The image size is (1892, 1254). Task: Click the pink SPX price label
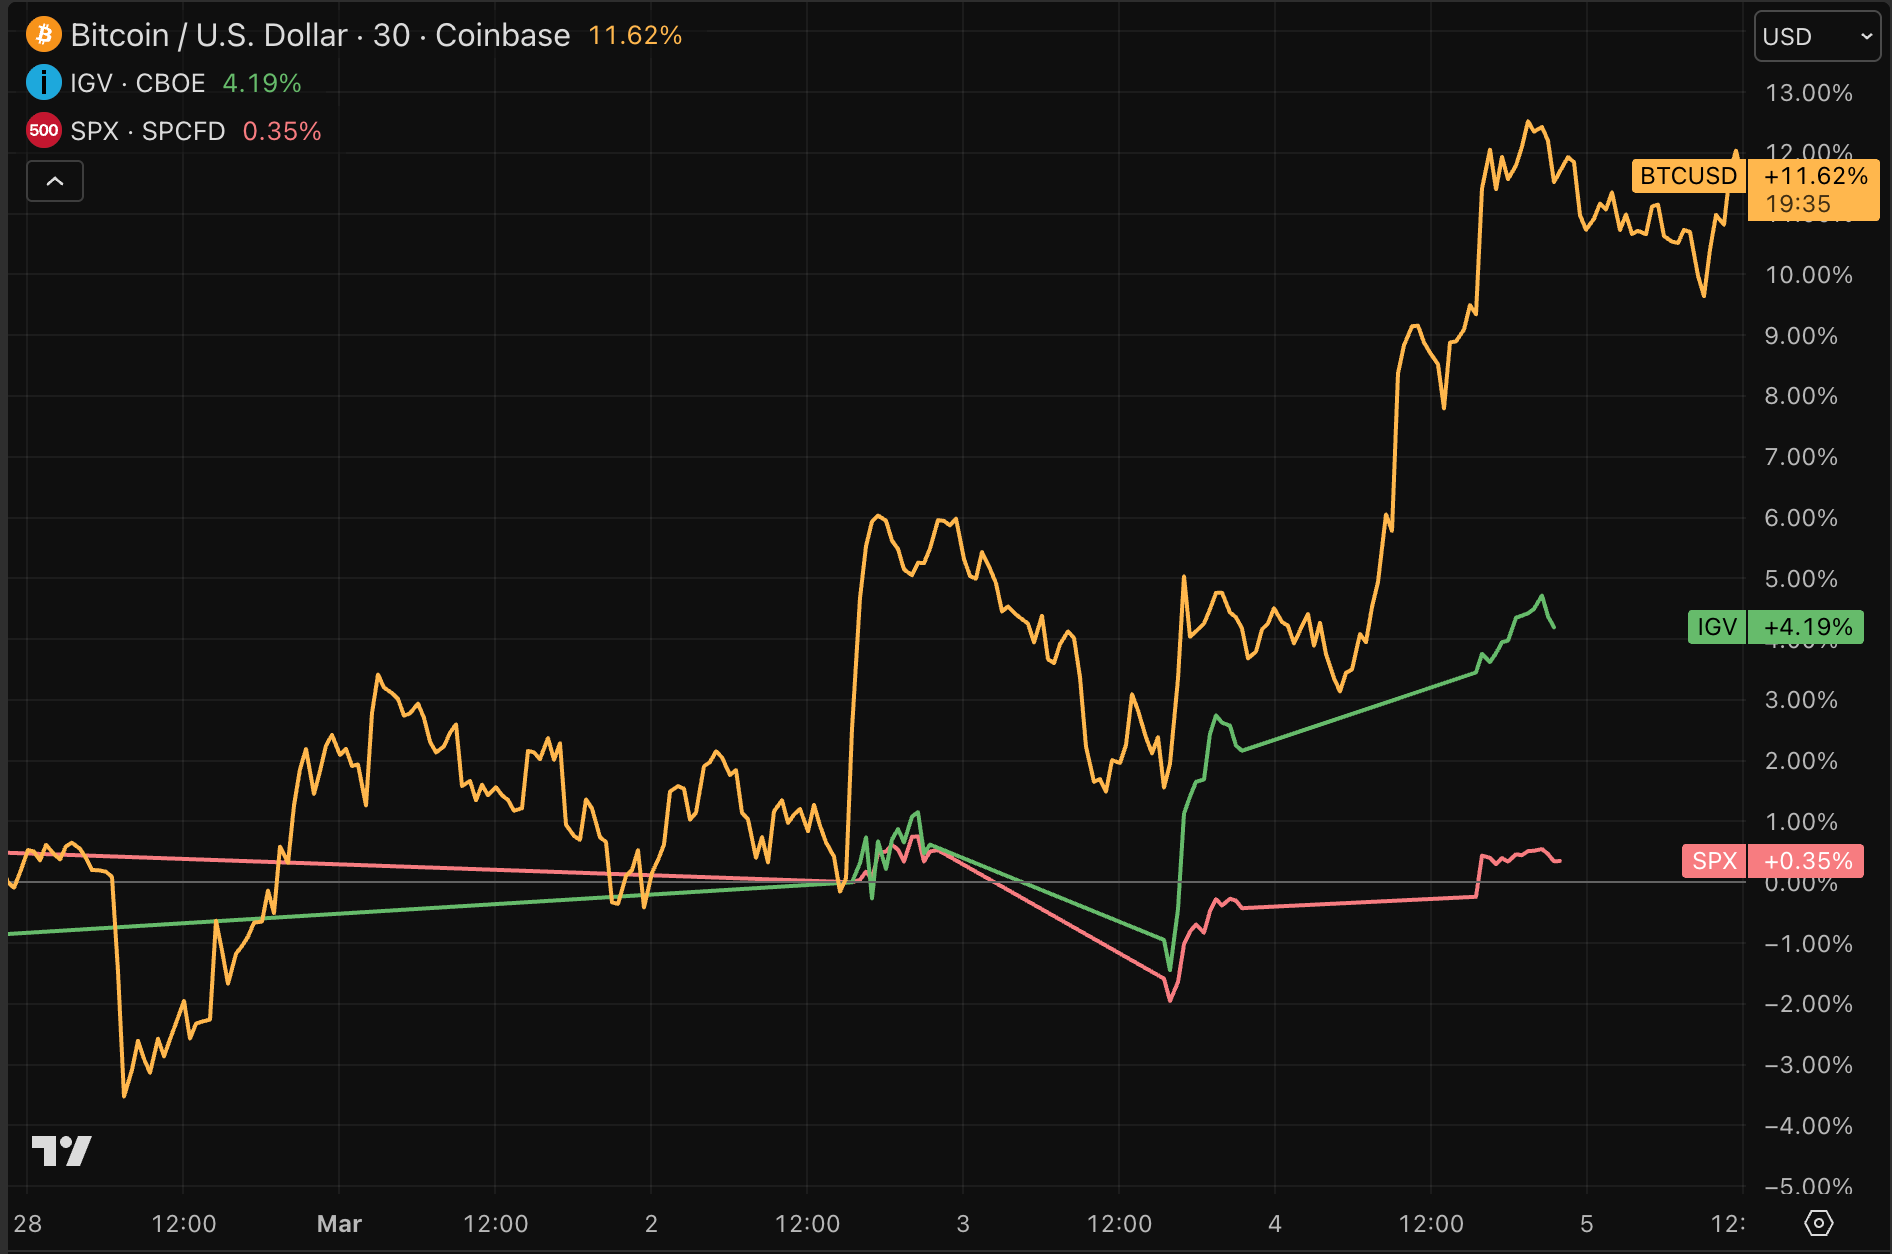(1714, 861)
